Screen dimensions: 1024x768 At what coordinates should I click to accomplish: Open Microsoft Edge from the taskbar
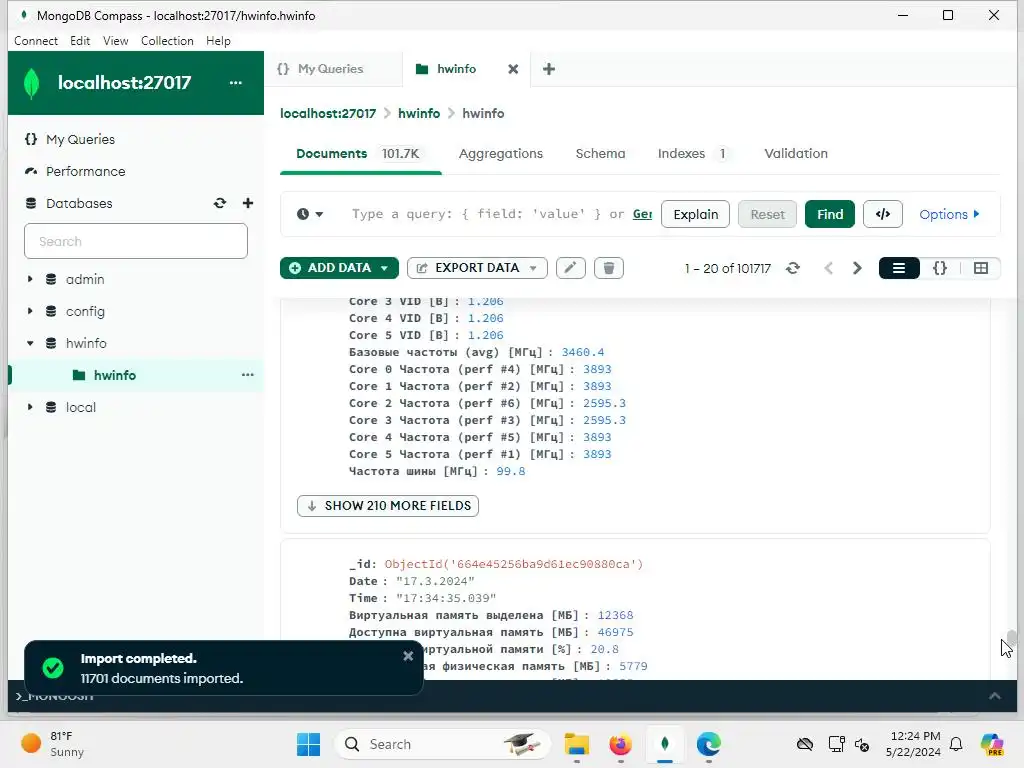pyautogui.click(x=709, y=744)
